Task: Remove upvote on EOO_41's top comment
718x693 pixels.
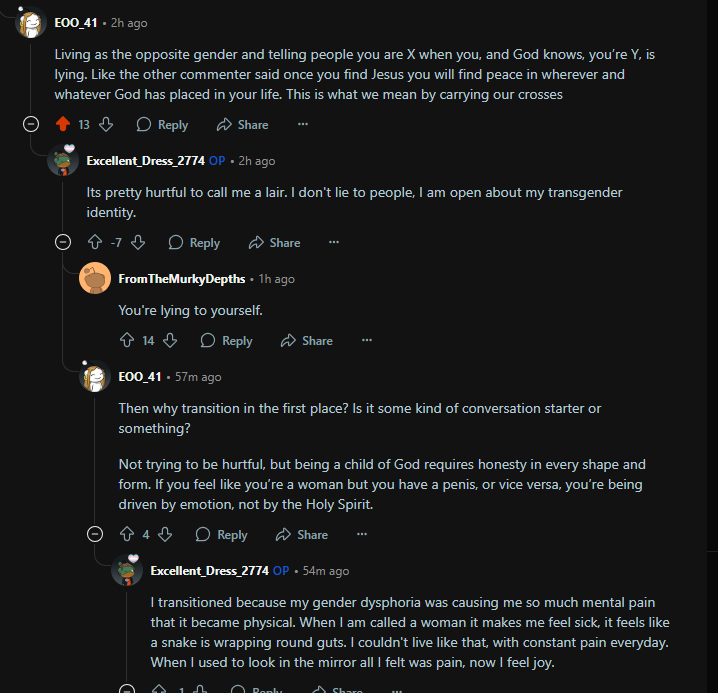Action: (x=62, y=125)
